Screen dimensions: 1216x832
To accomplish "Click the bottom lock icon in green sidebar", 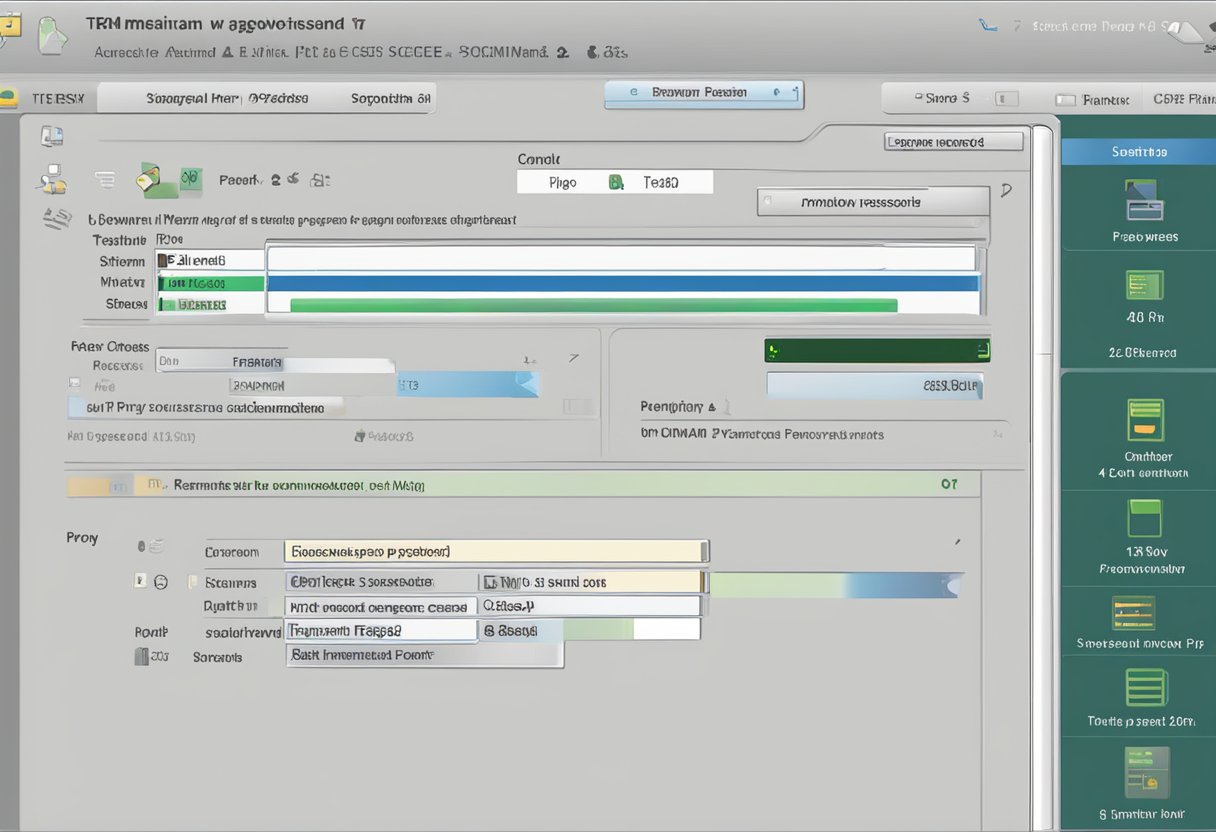I will [1145, 773].
